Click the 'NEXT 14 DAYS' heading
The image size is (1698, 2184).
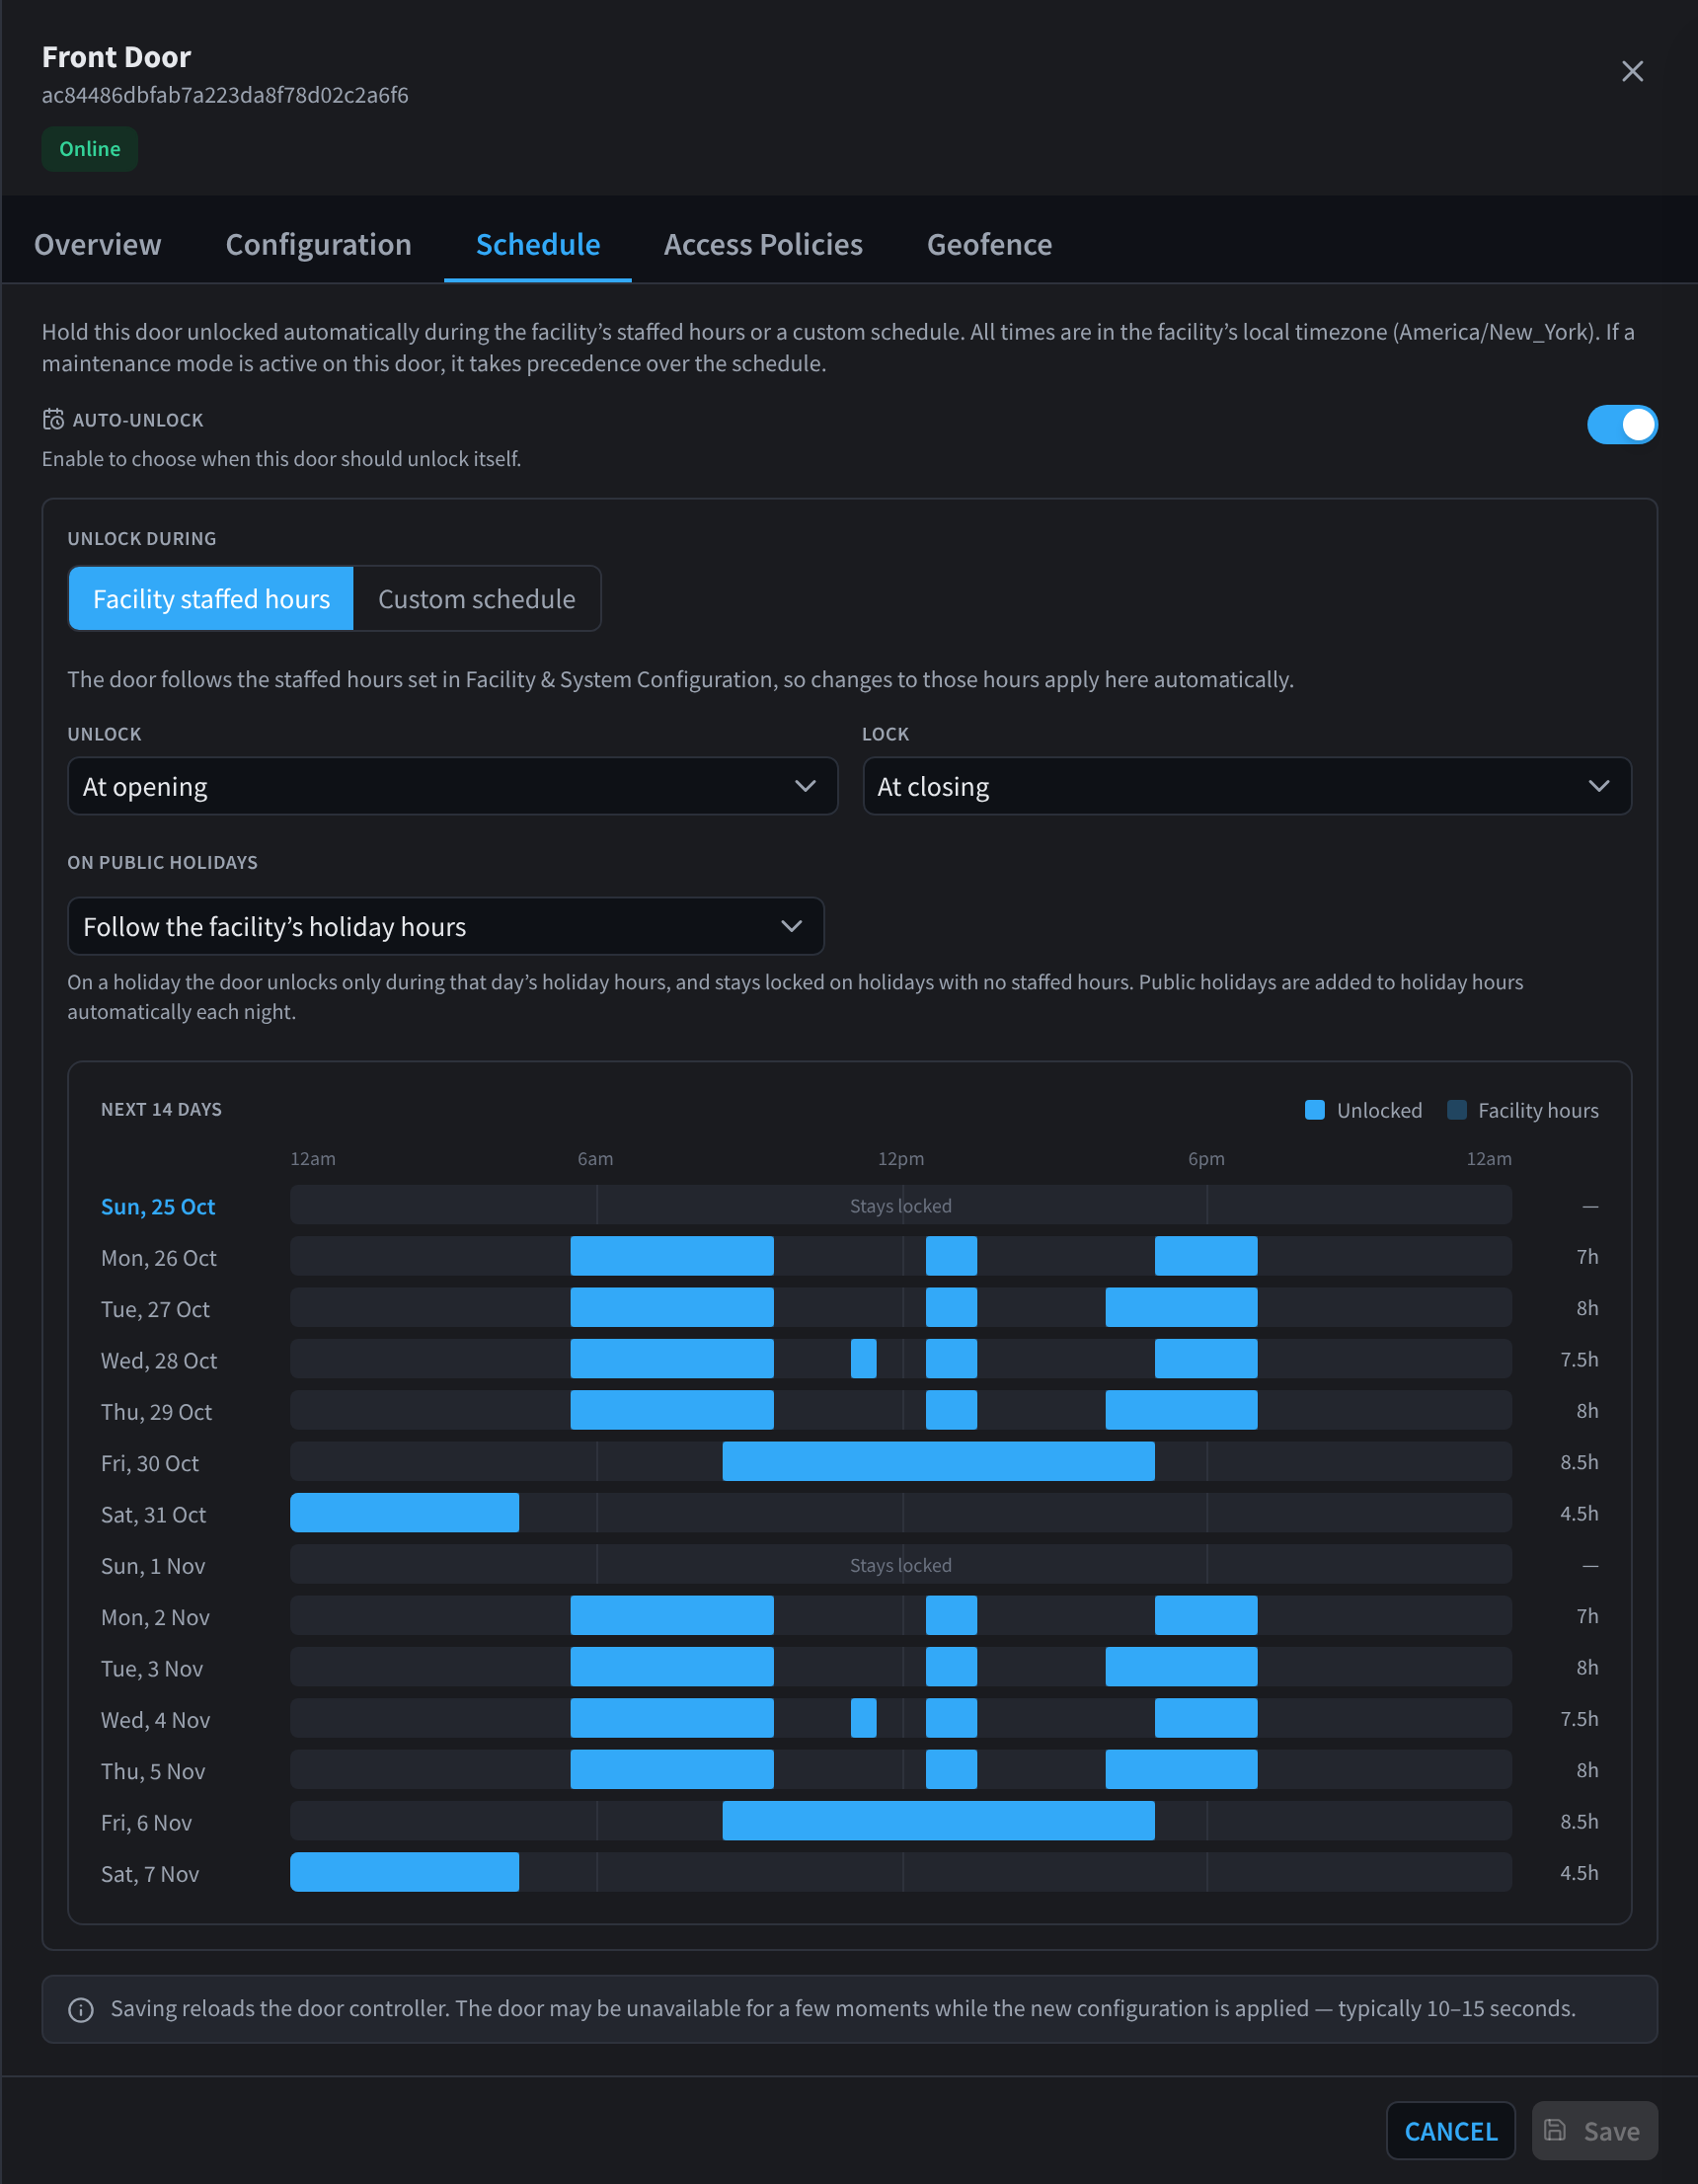click(x=161, y=1109)
